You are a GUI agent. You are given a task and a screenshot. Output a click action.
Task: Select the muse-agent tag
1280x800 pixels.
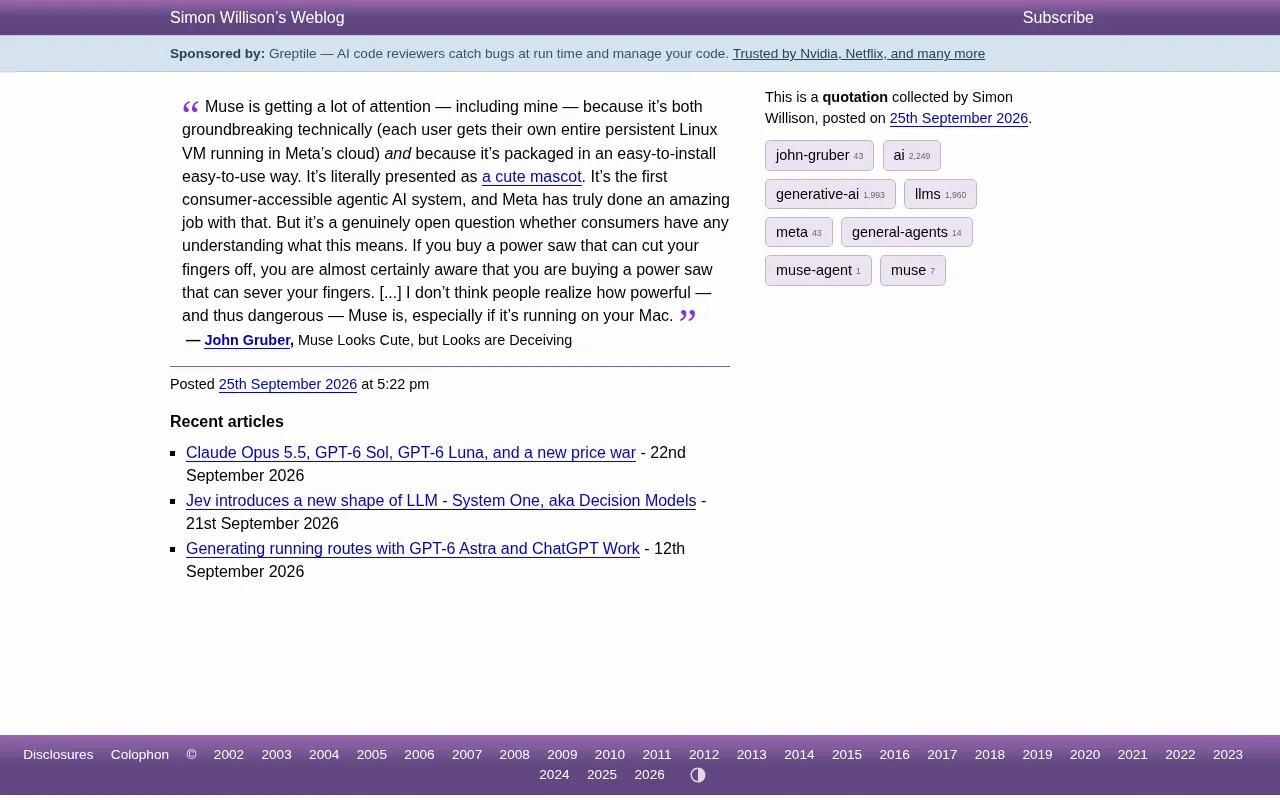tap(818, 270)
